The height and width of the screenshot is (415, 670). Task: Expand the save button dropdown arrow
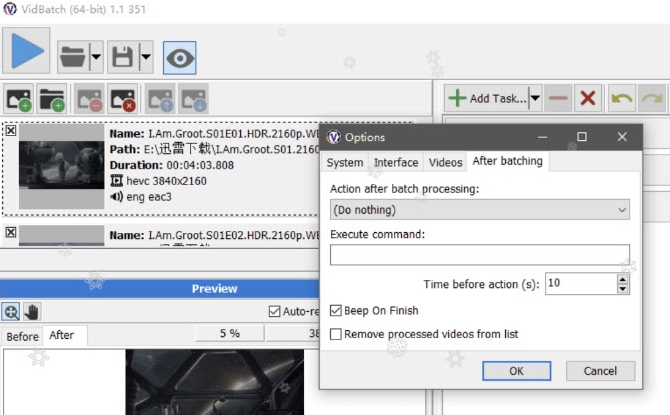146,57
